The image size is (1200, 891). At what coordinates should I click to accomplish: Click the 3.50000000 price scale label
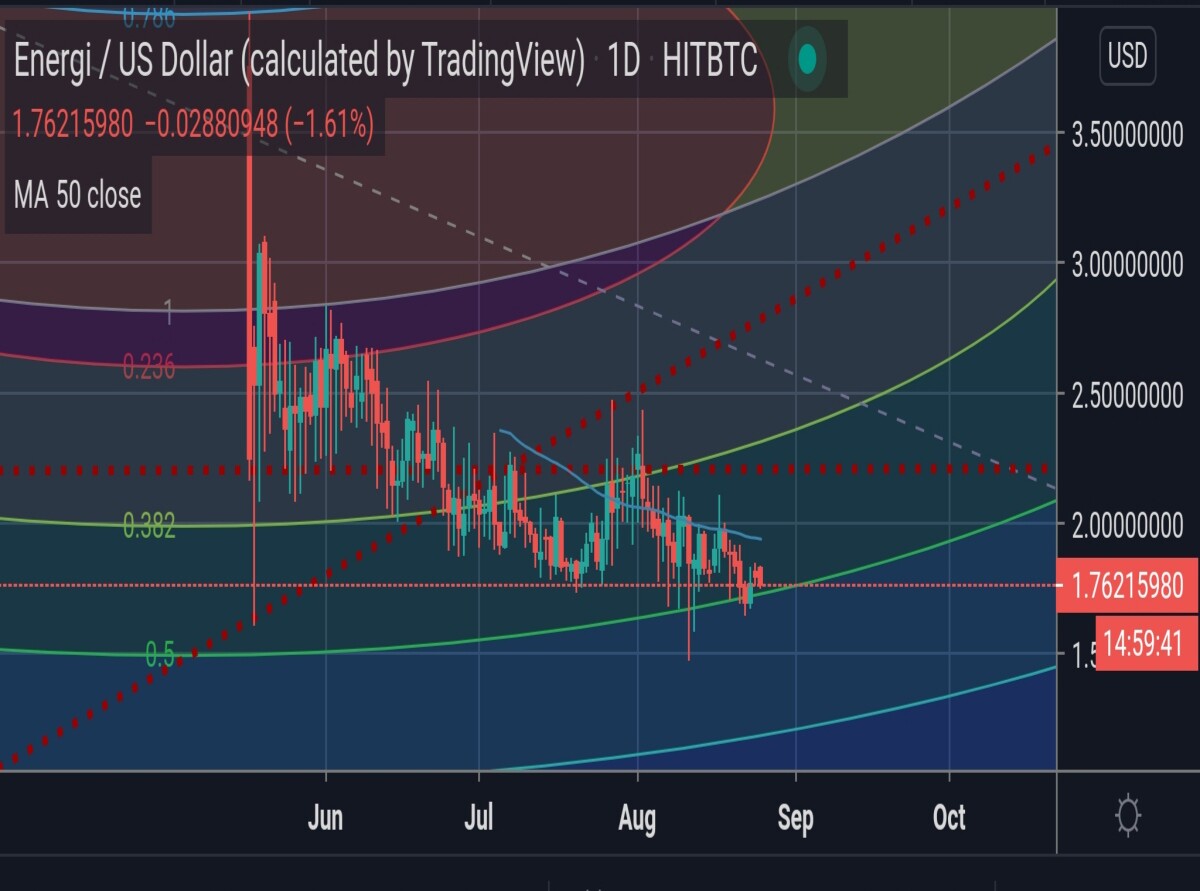tap(1127, 136)
